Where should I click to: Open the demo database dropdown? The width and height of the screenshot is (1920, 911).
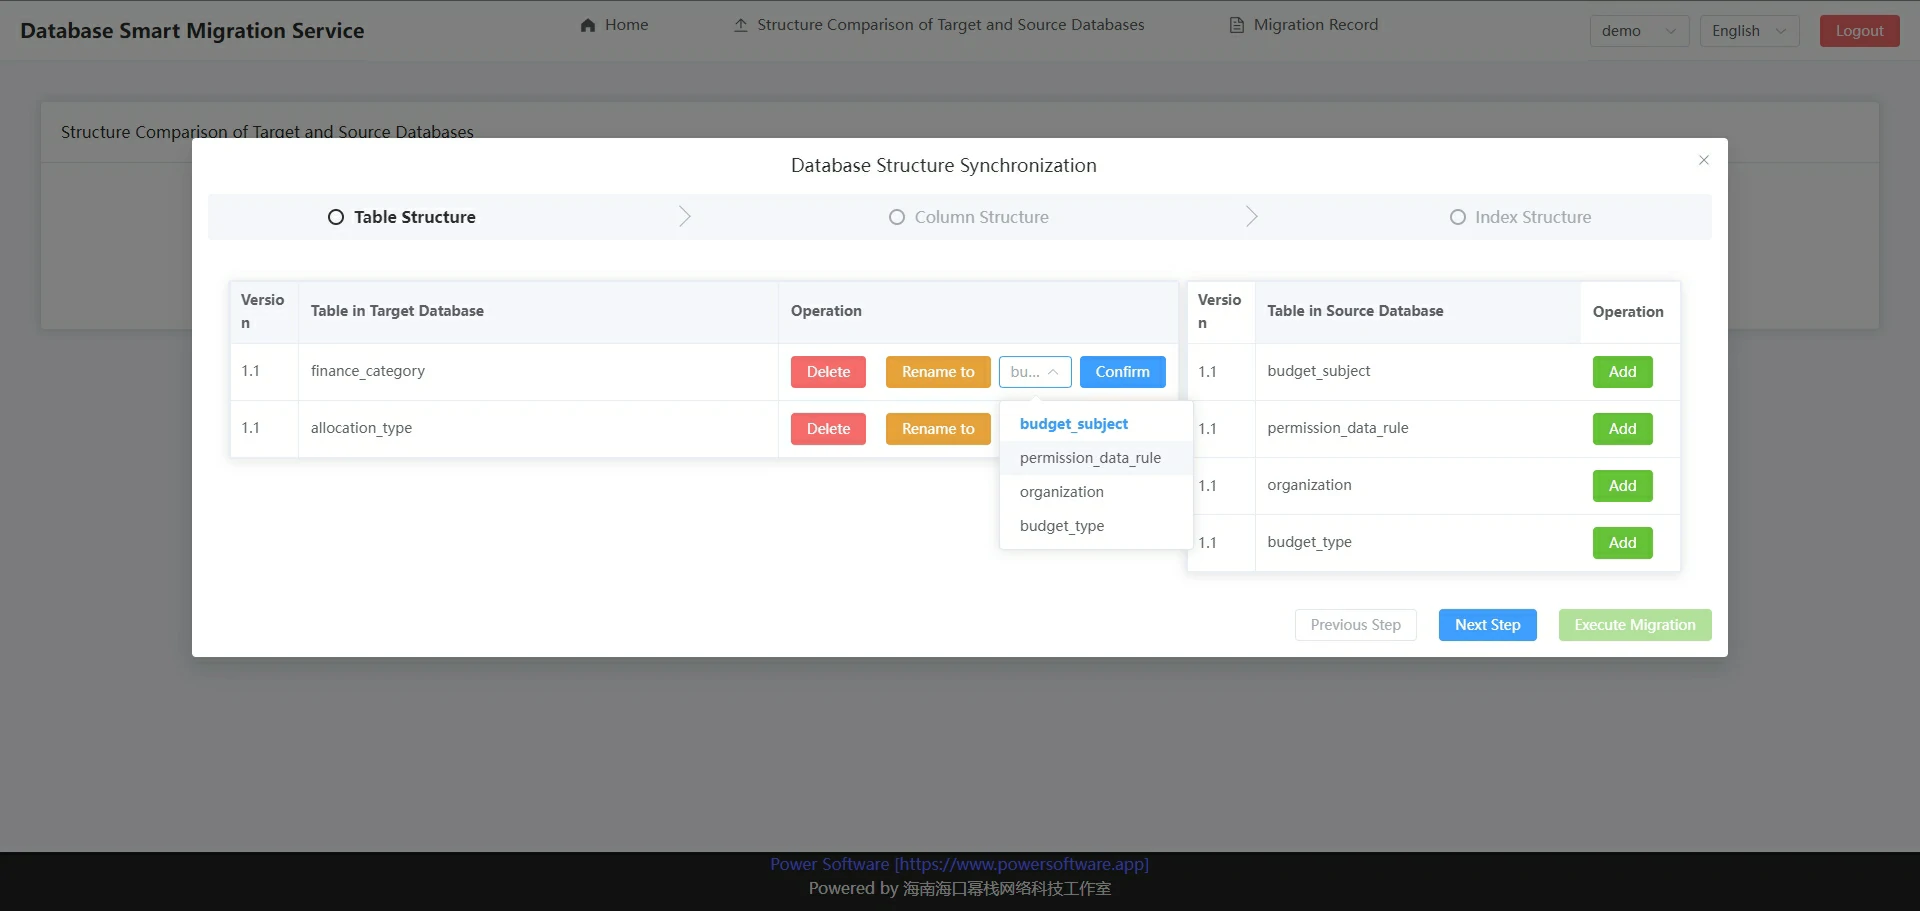1638,31
